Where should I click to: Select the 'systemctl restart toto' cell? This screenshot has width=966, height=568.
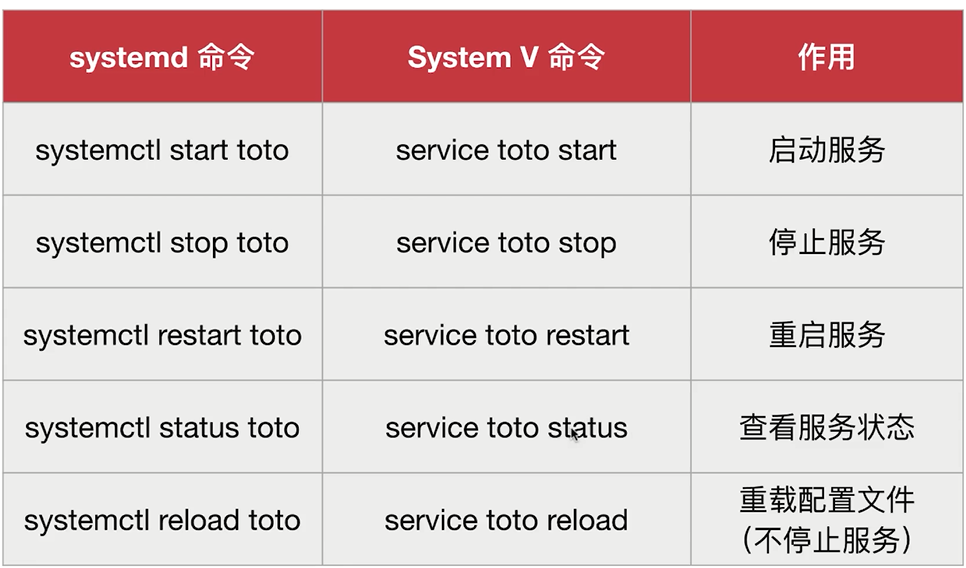[x=163, y=335]
